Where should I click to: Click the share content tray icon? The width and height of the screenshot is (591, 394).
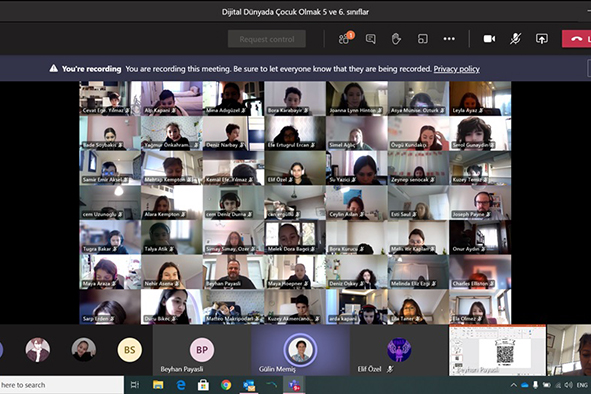click(542, 38)
